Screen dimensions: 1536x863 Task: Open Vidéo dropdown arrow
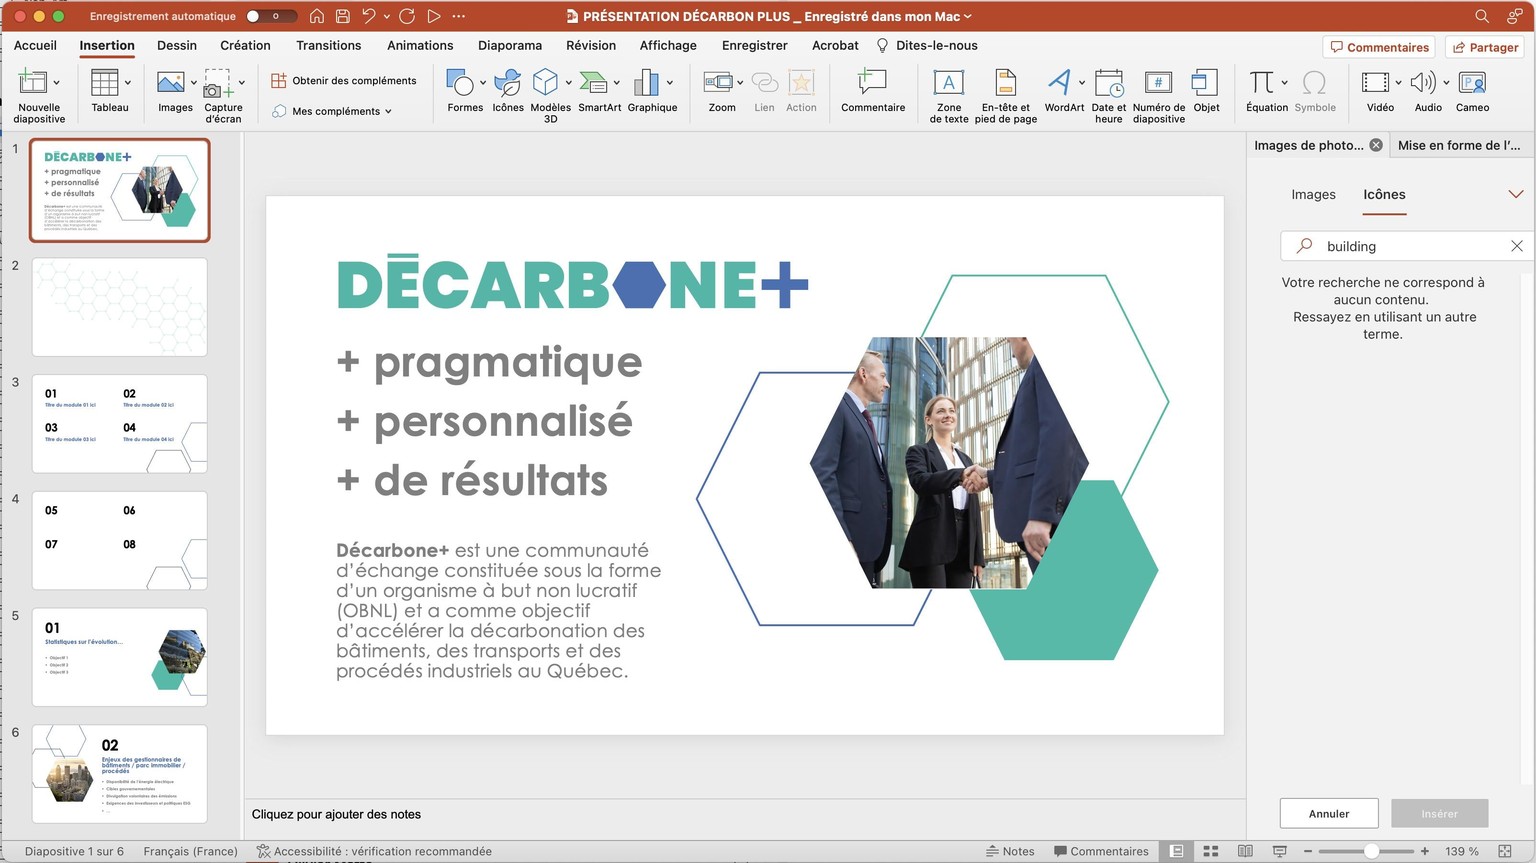[x=1398, y=83]
